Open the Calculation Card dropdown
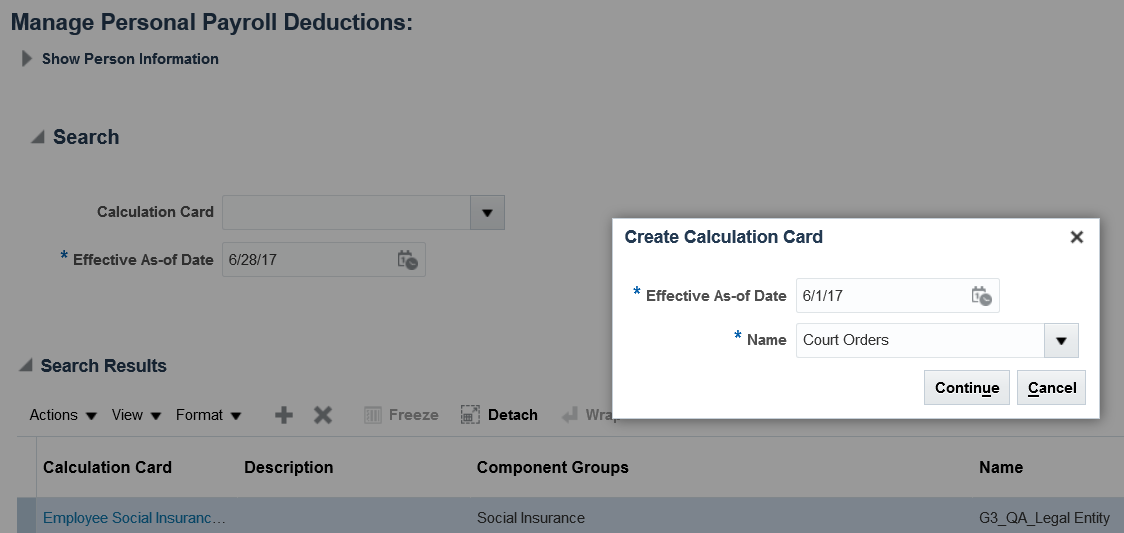Screen dimensions: 1124x533 coord(487,212)
